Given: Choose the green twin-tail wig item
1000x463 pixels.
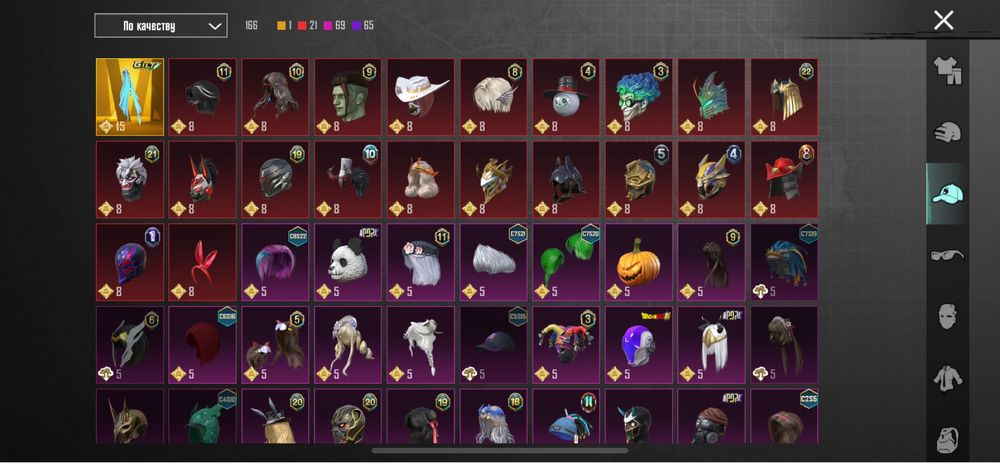Looking at the screenshot, I should click(566, 261).
